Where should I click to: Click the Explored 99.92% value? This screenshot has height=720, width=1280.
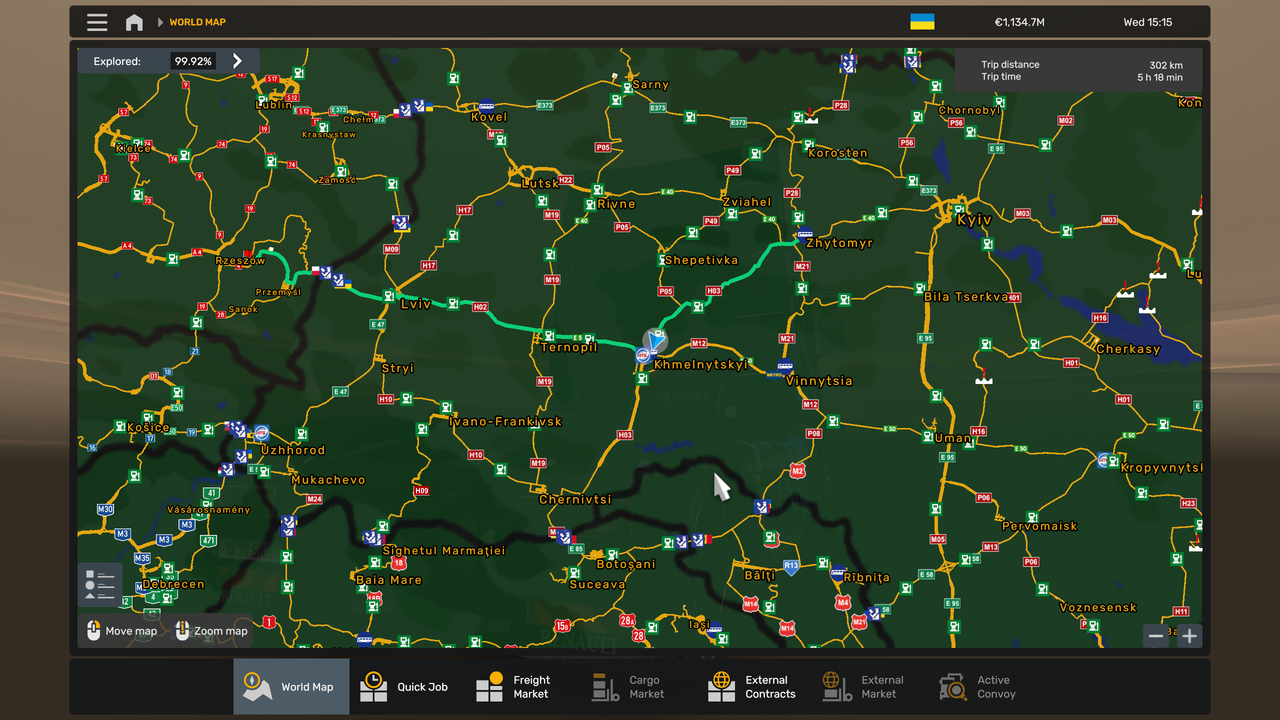tap(193, 61)
